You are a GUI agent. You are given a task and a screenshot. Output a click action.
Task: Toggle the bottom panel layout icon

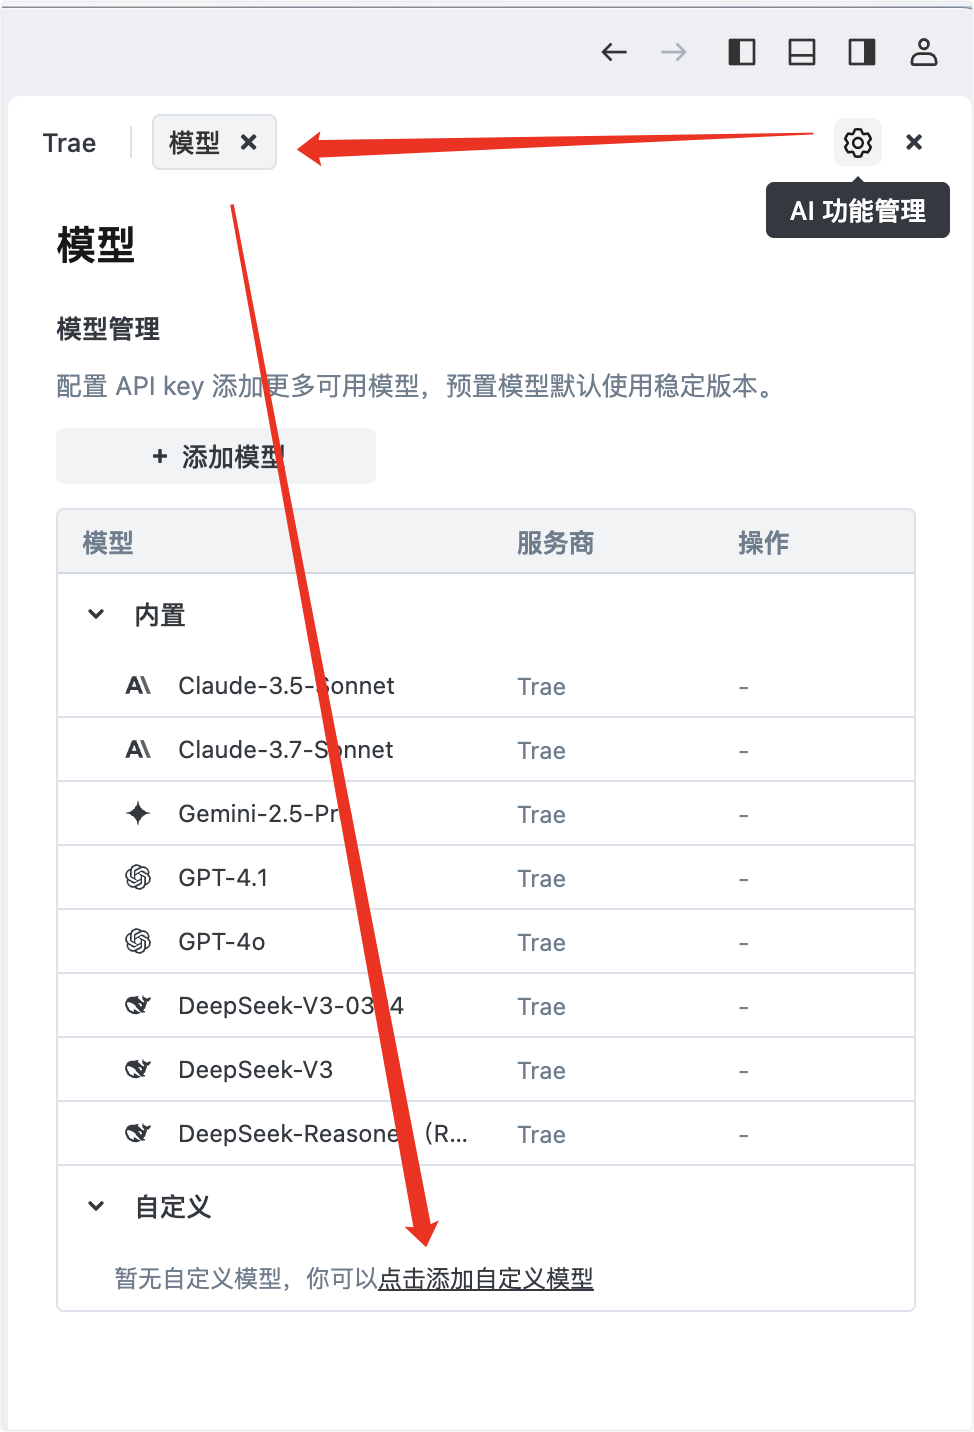coord(802,52)
